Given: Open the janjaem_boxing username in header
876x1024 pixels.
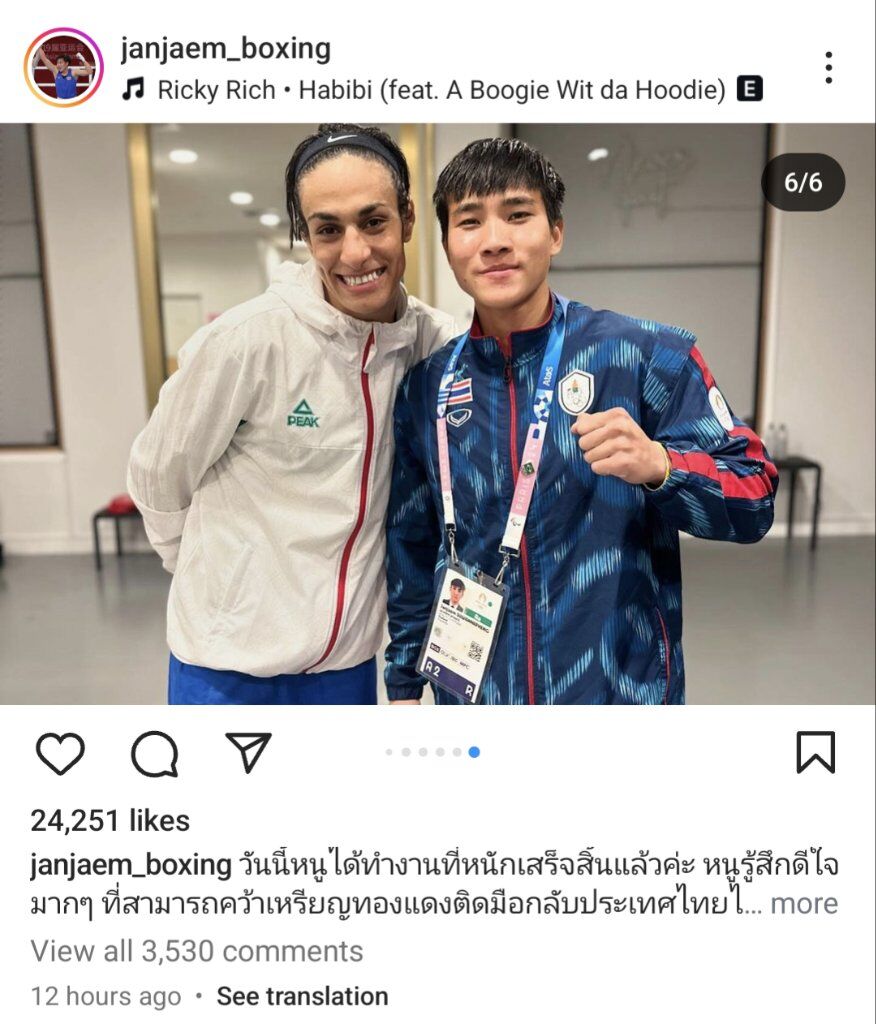Looking at the screenshot, I should click(225, 50).
